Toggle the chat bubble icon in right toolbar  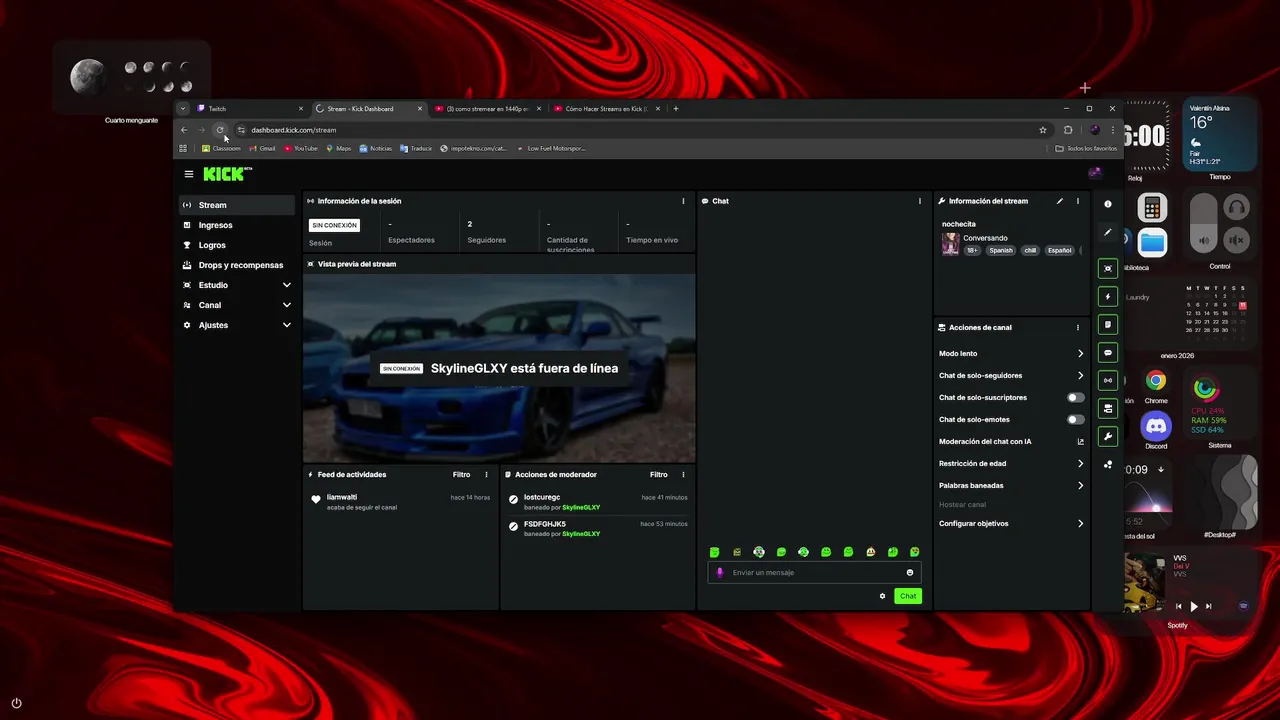1107,353
